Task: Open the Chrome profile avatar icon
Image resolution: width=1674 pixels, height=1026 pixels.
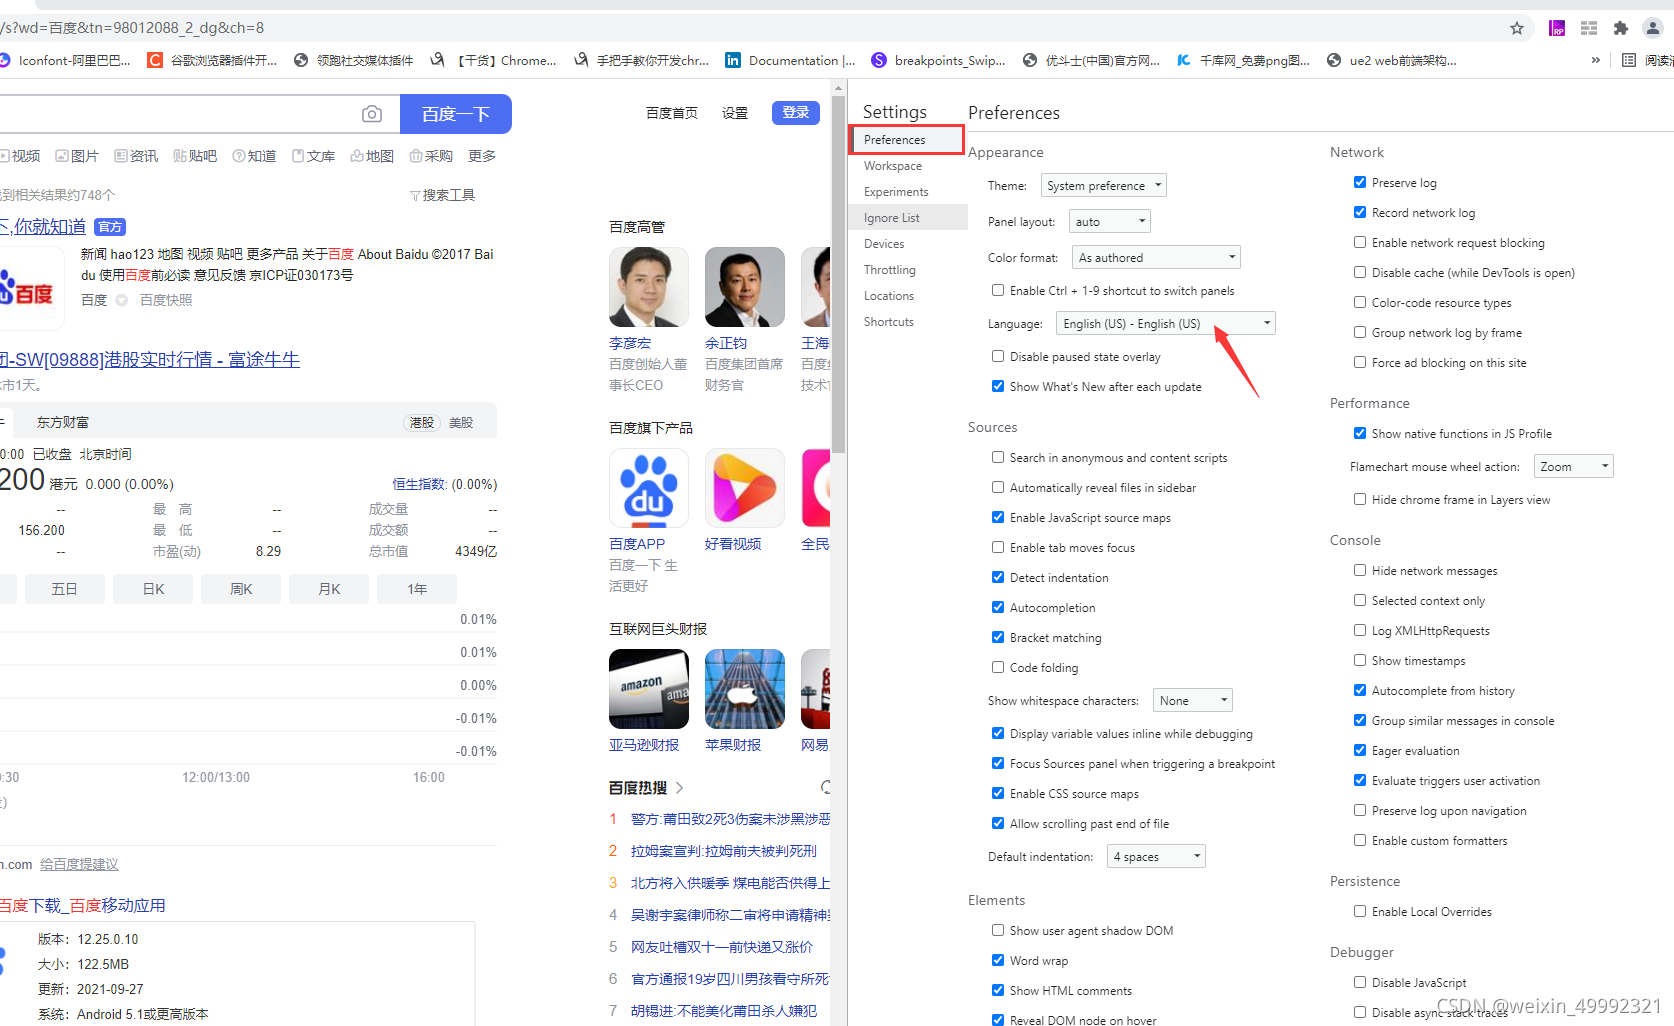Action: 1653,28
